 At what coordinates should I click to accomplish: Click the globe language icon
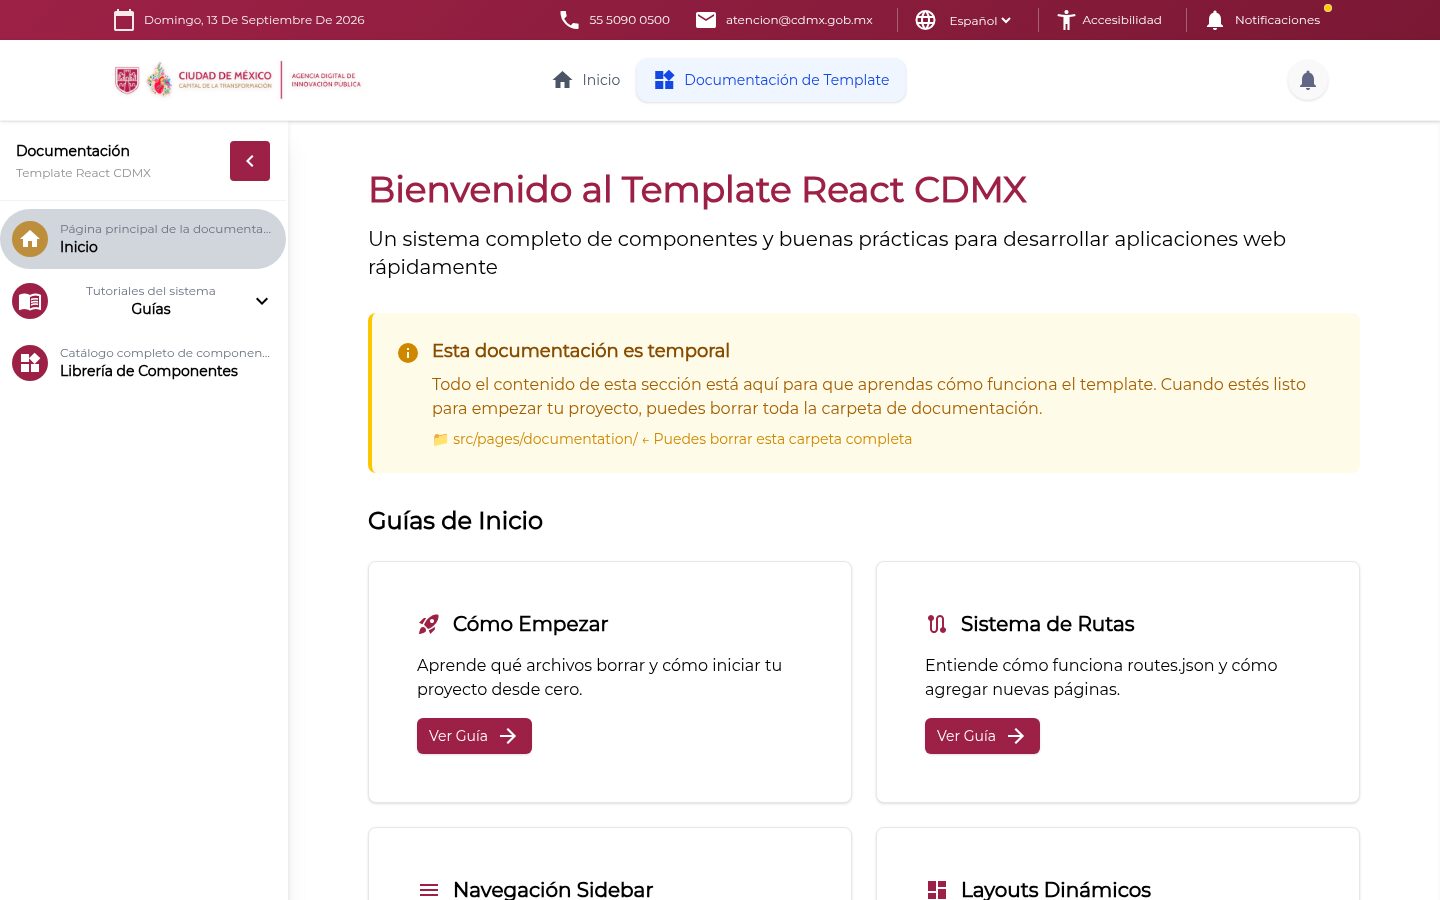[x=926, y=20]
